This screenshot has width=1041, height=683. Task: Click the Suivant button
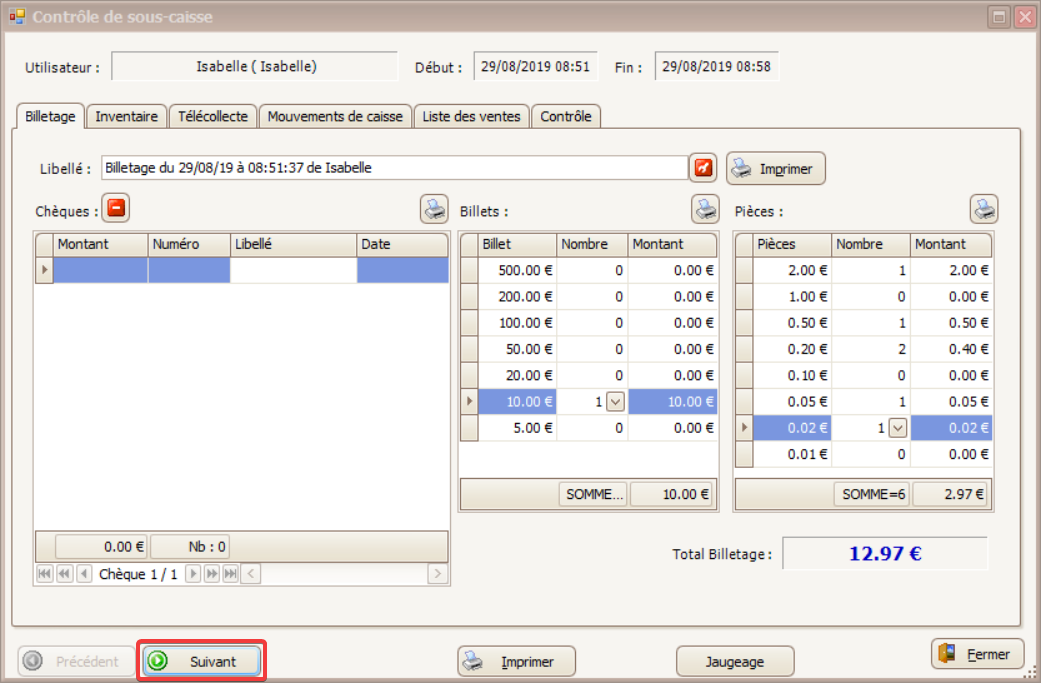[202, 661]
